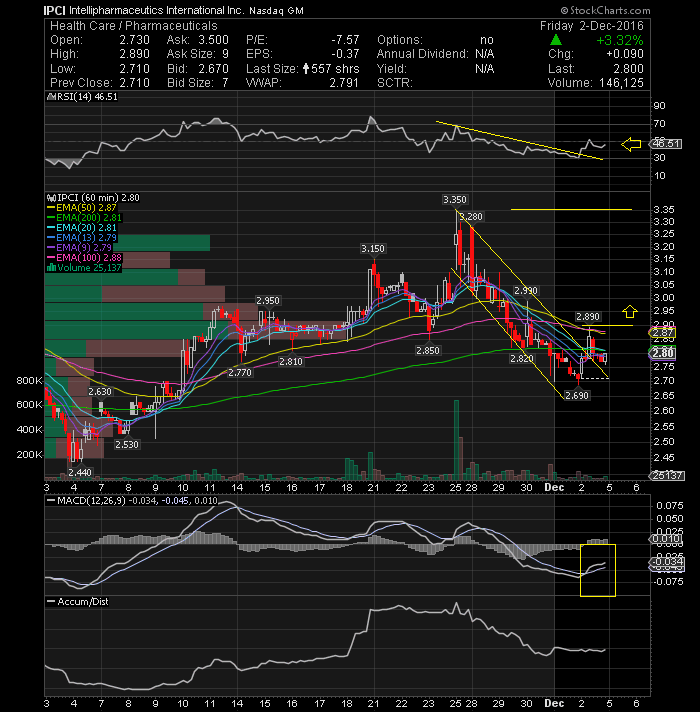Click the 2.440 low price label
Viewport: 700px width, 712px height.
point(80,473)
